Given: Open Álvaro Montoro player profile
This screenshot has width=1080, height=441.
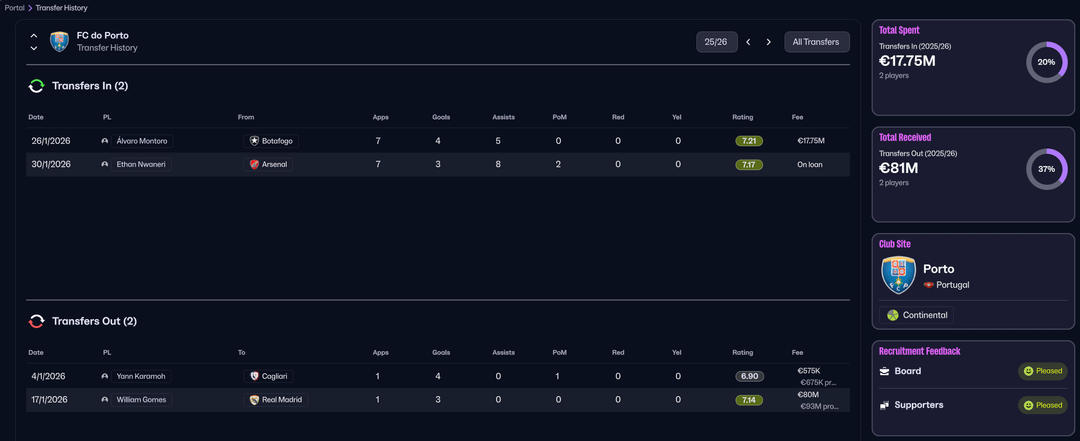Looking at the screenshot, I should coord(136,141).
